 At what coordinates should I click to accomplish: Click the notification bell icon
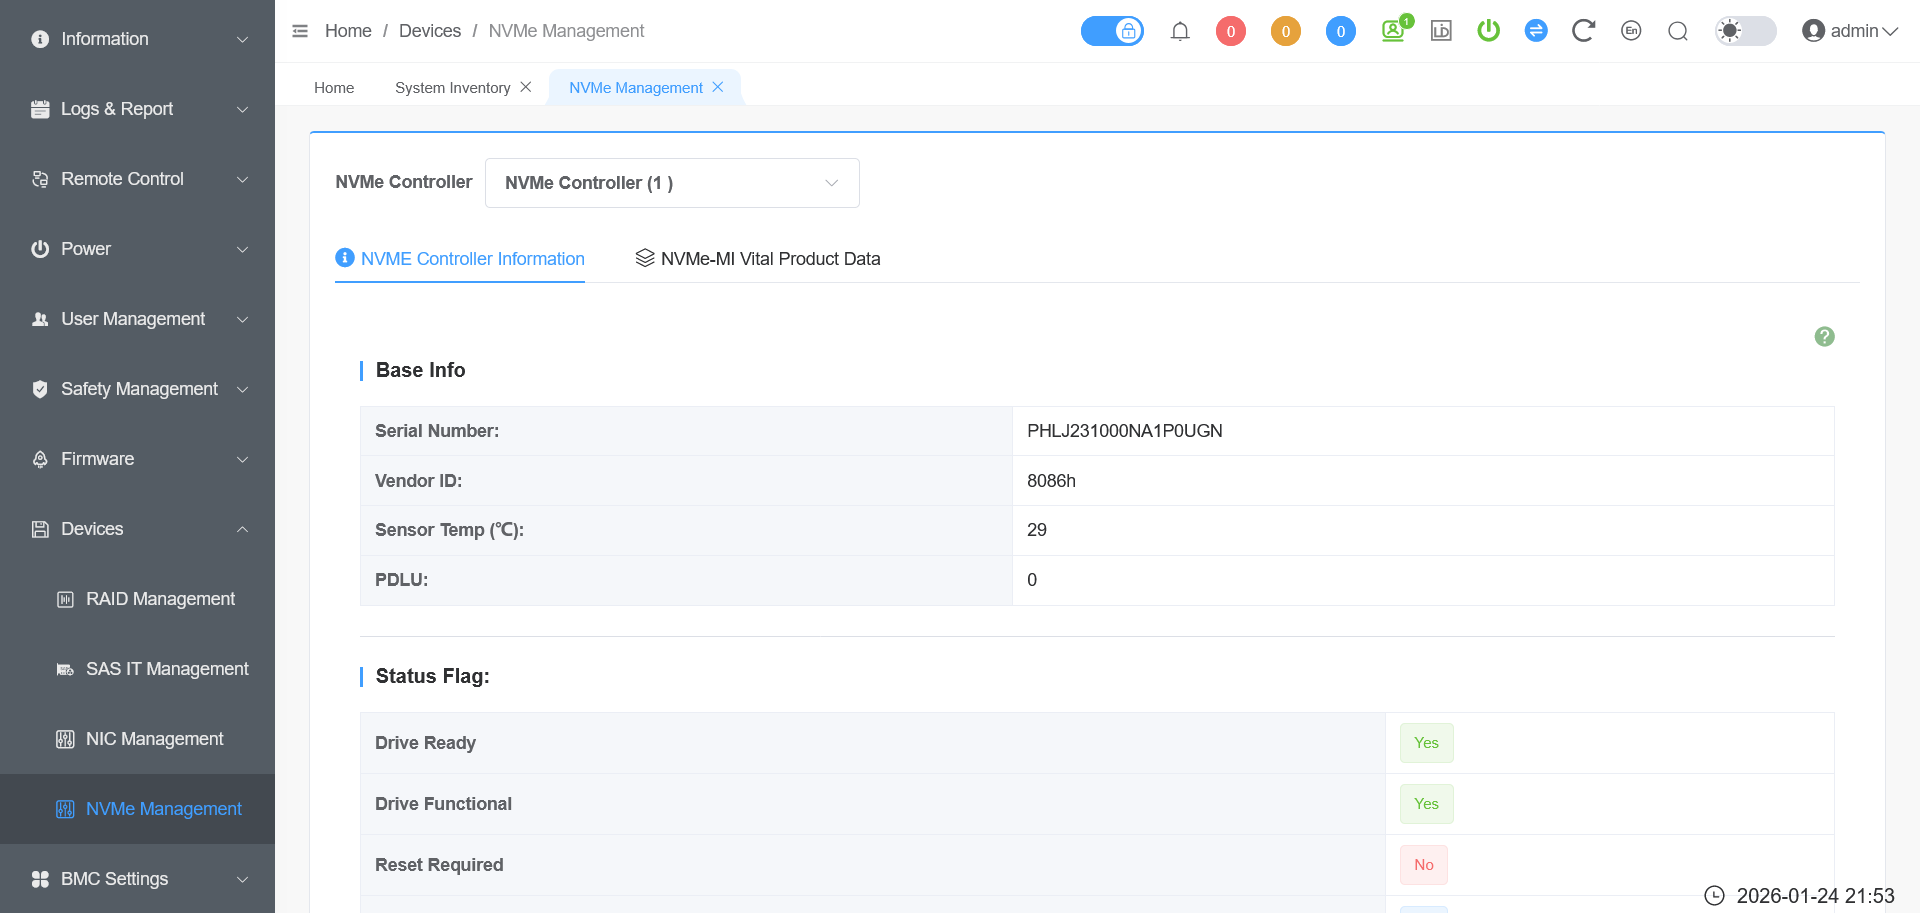tap(1180, 31)
